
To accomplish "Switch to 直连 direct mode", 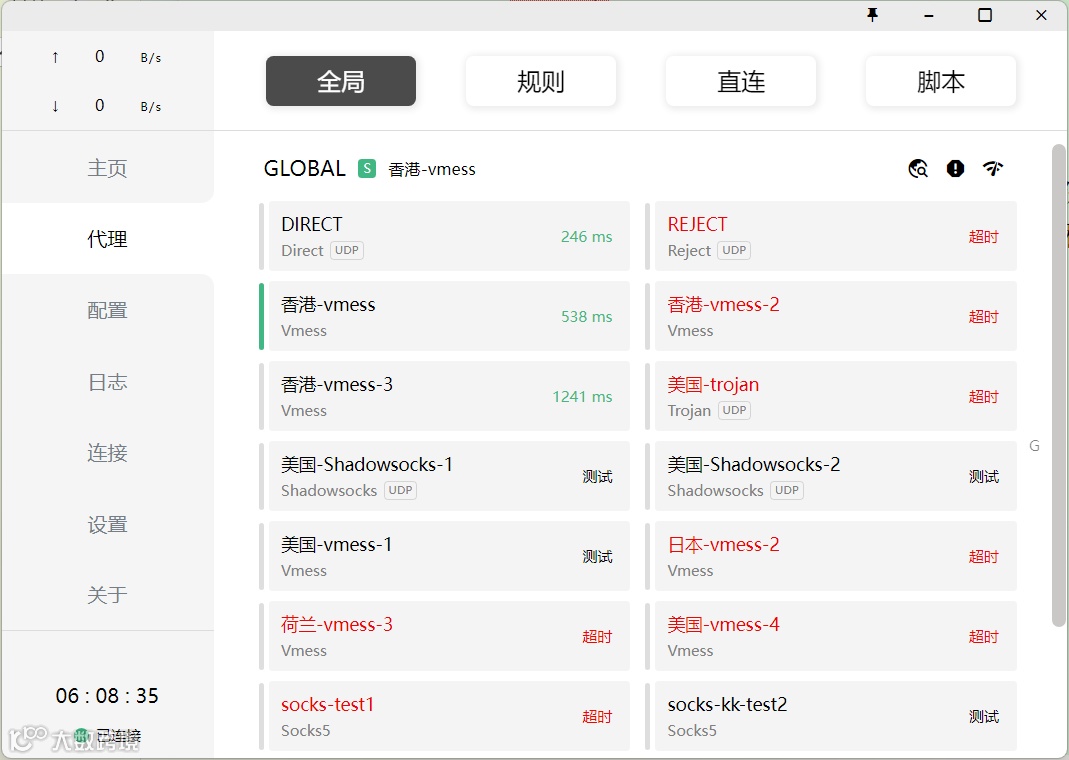I will (740, 81).
